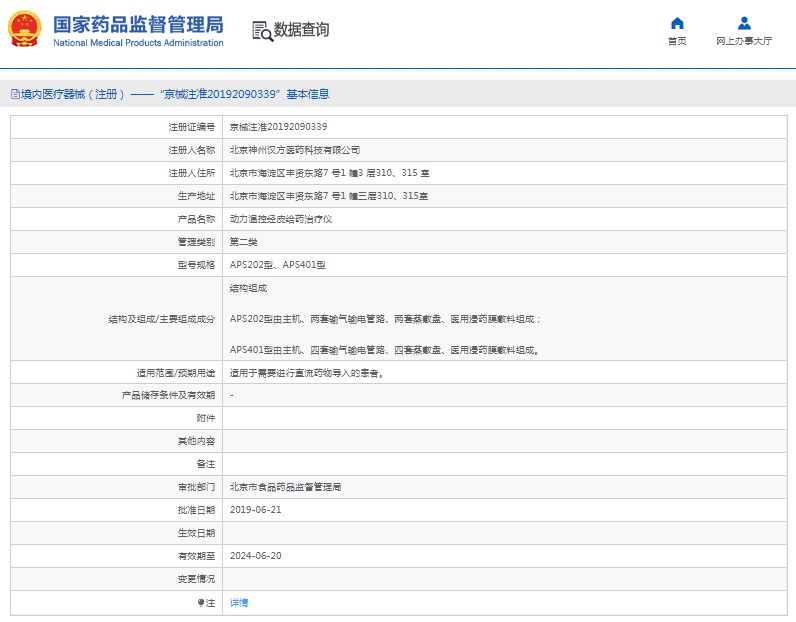This screenshot has width=796, height=622.
Task: Click the 变更情况 label
Action: coord(196,579)
